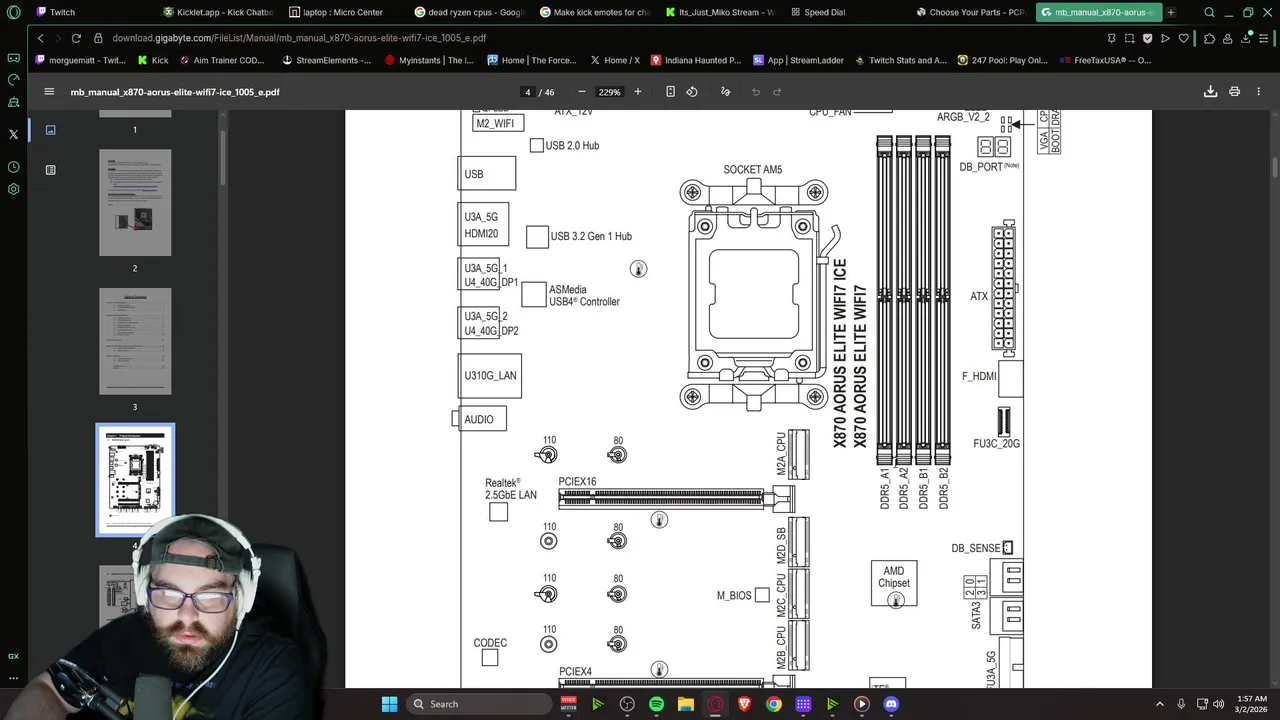The height and width of the screenshot is (720, 1280).
Task: Click the browser forward arrow
Action: [58, 38]
